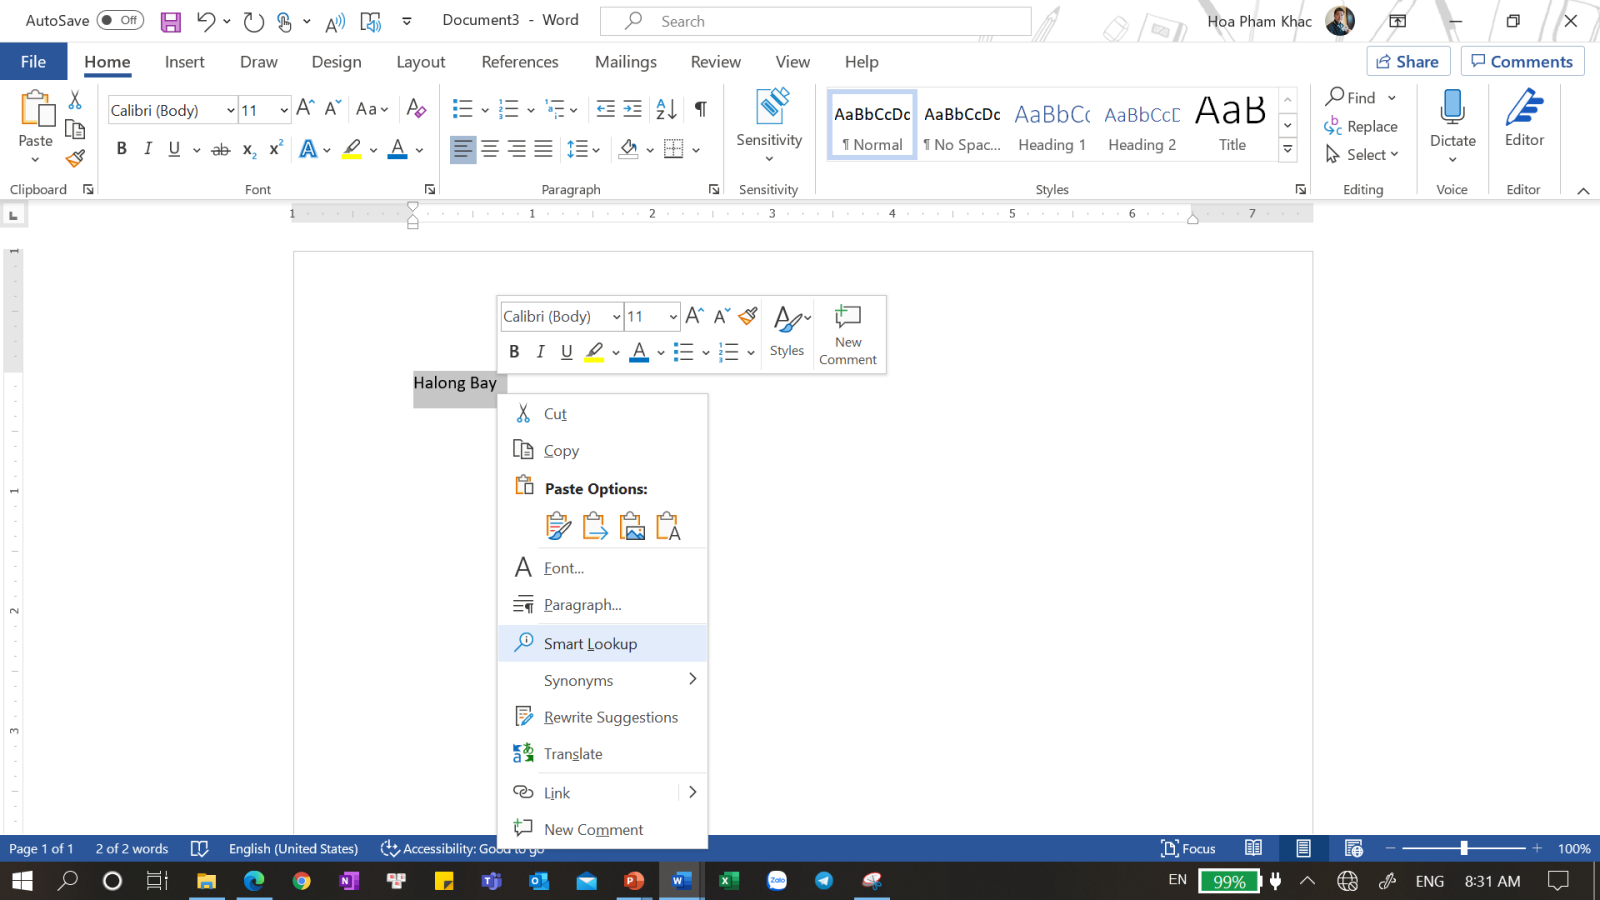Viewport: 1600px width, 900px height.
Task: Click the Dictate microphone icon
Action: [1452, 108]
